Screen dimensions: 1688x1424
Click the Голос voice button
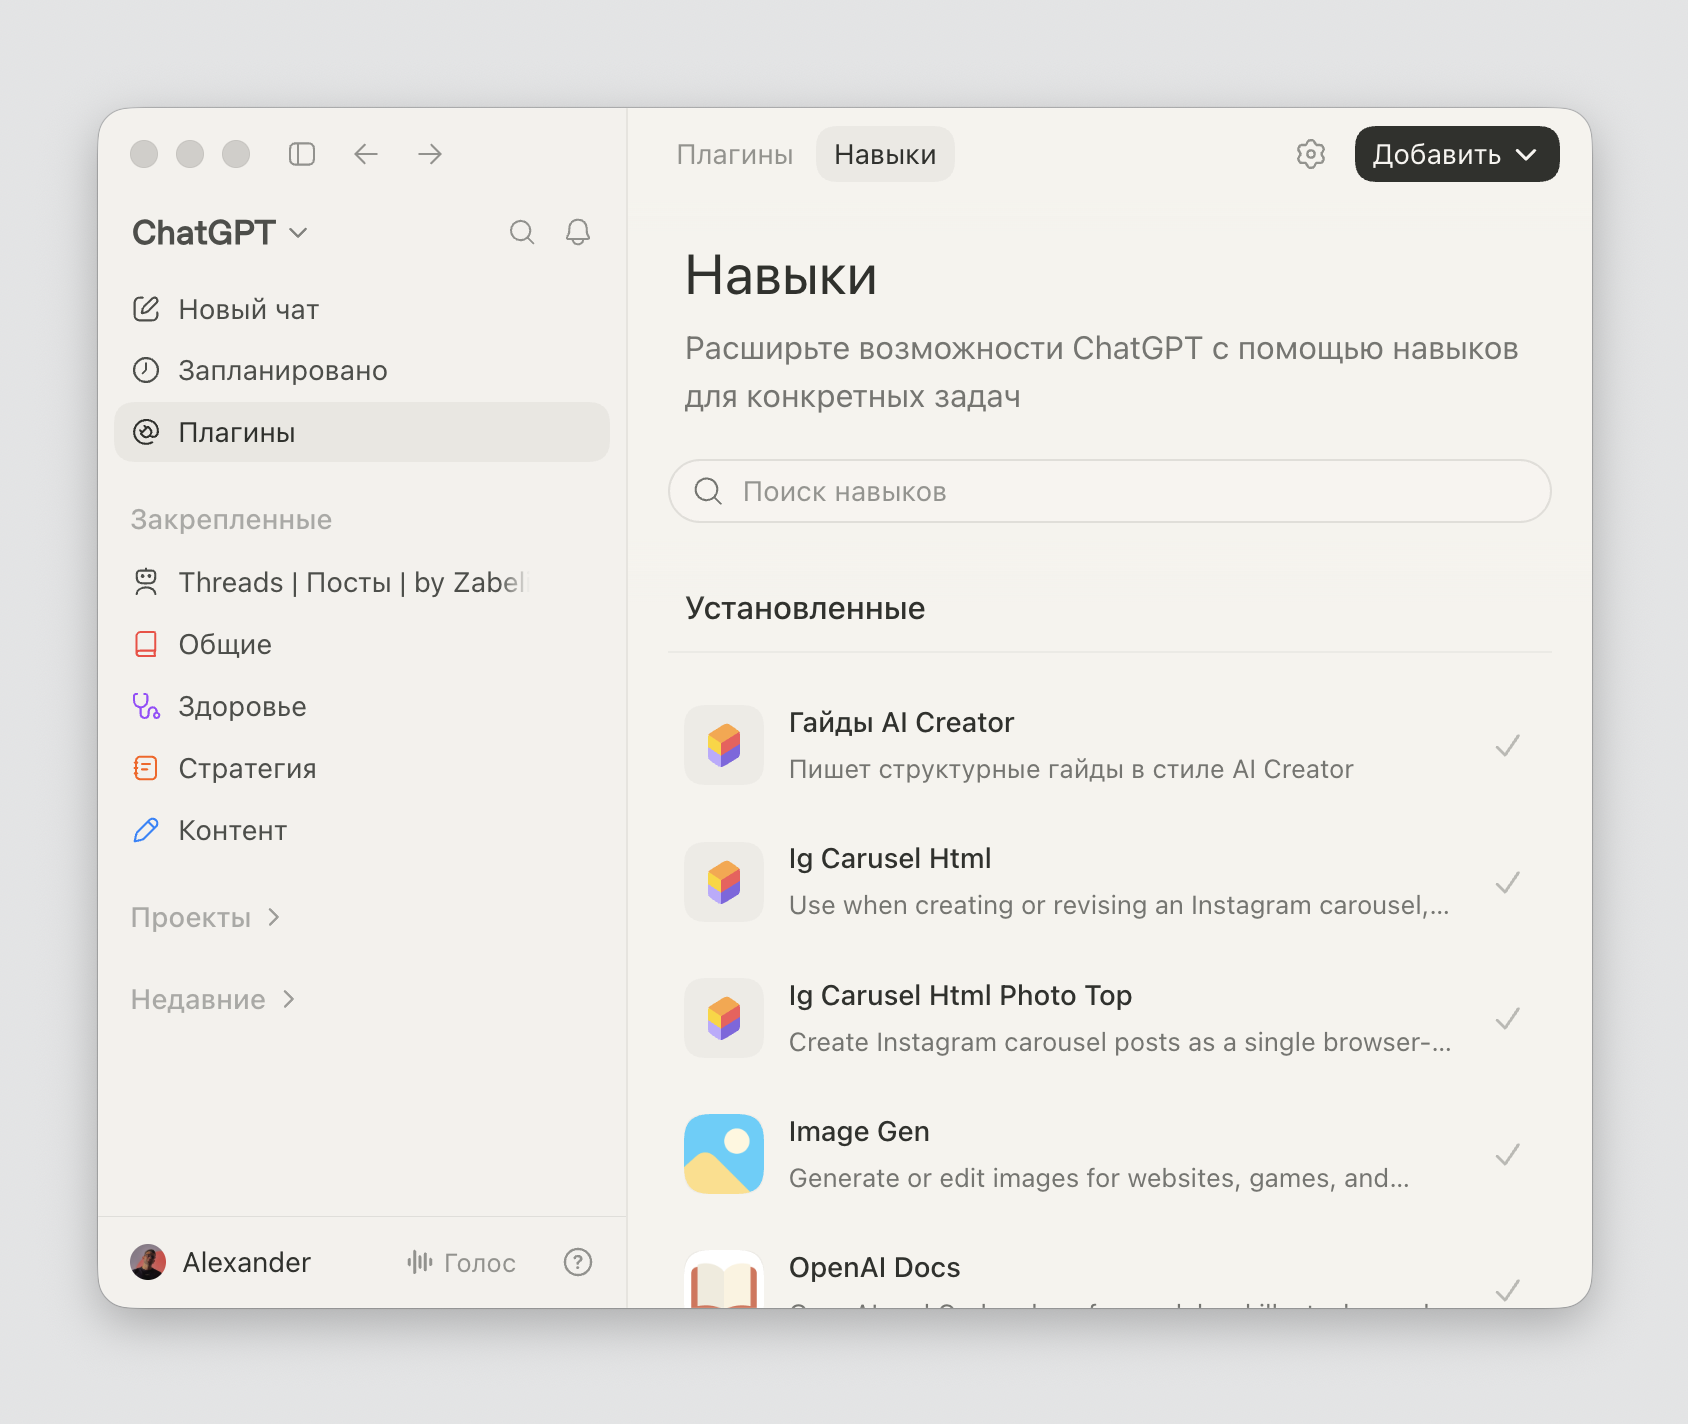(x=461, y=1262)
